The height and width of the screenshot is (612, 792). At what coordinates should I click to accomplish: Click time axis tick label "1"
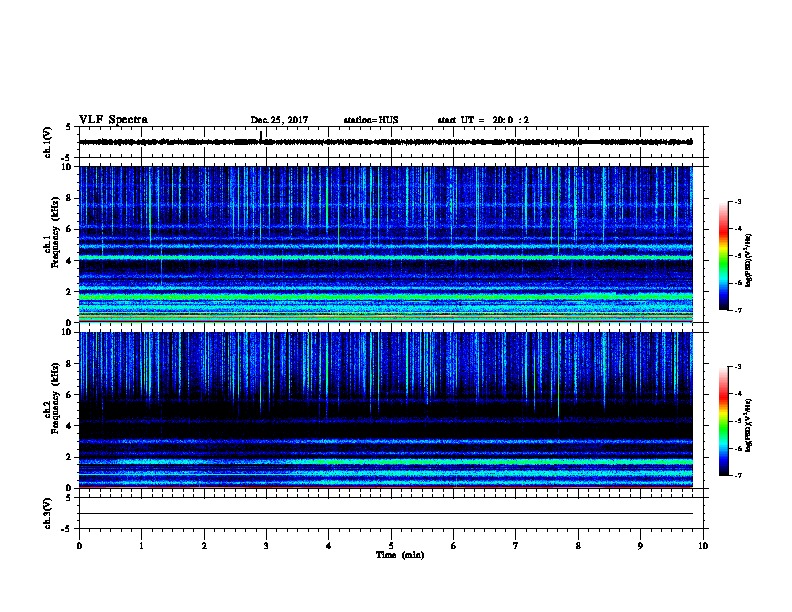coord(141,546)
